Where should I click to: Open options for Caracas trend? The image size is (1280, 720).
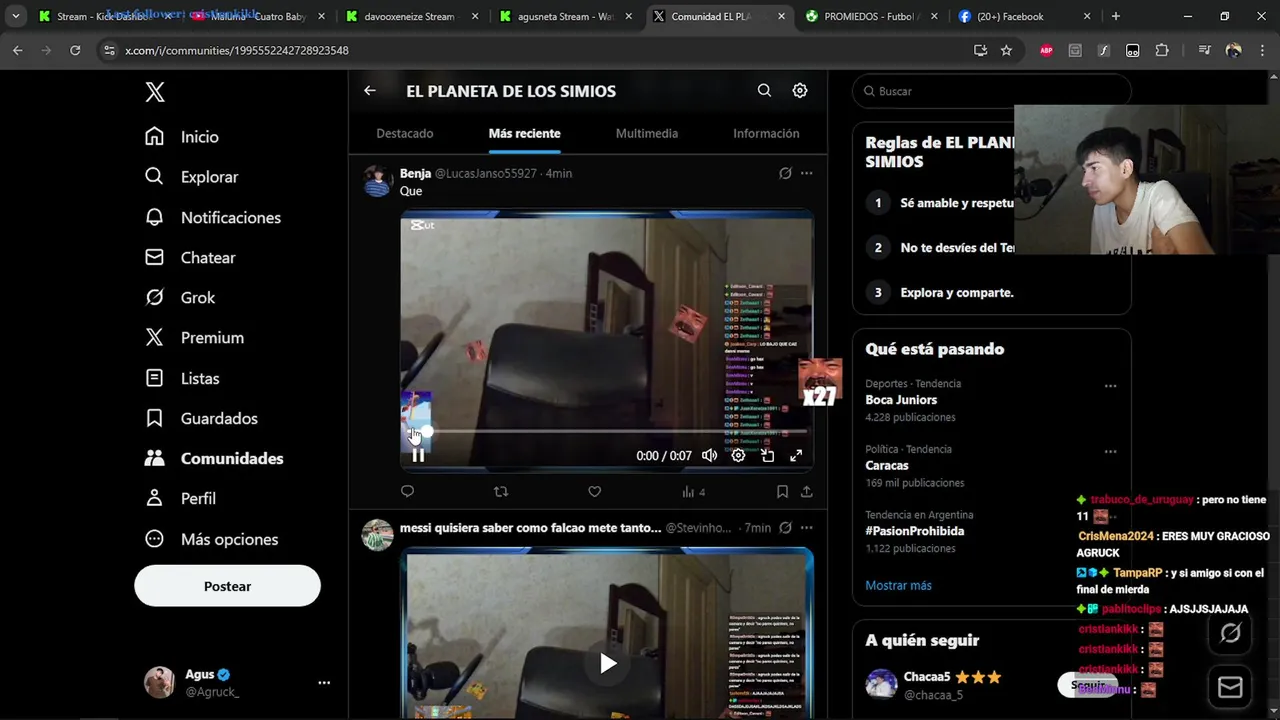pyautogui.click(x=1110, y=452)
